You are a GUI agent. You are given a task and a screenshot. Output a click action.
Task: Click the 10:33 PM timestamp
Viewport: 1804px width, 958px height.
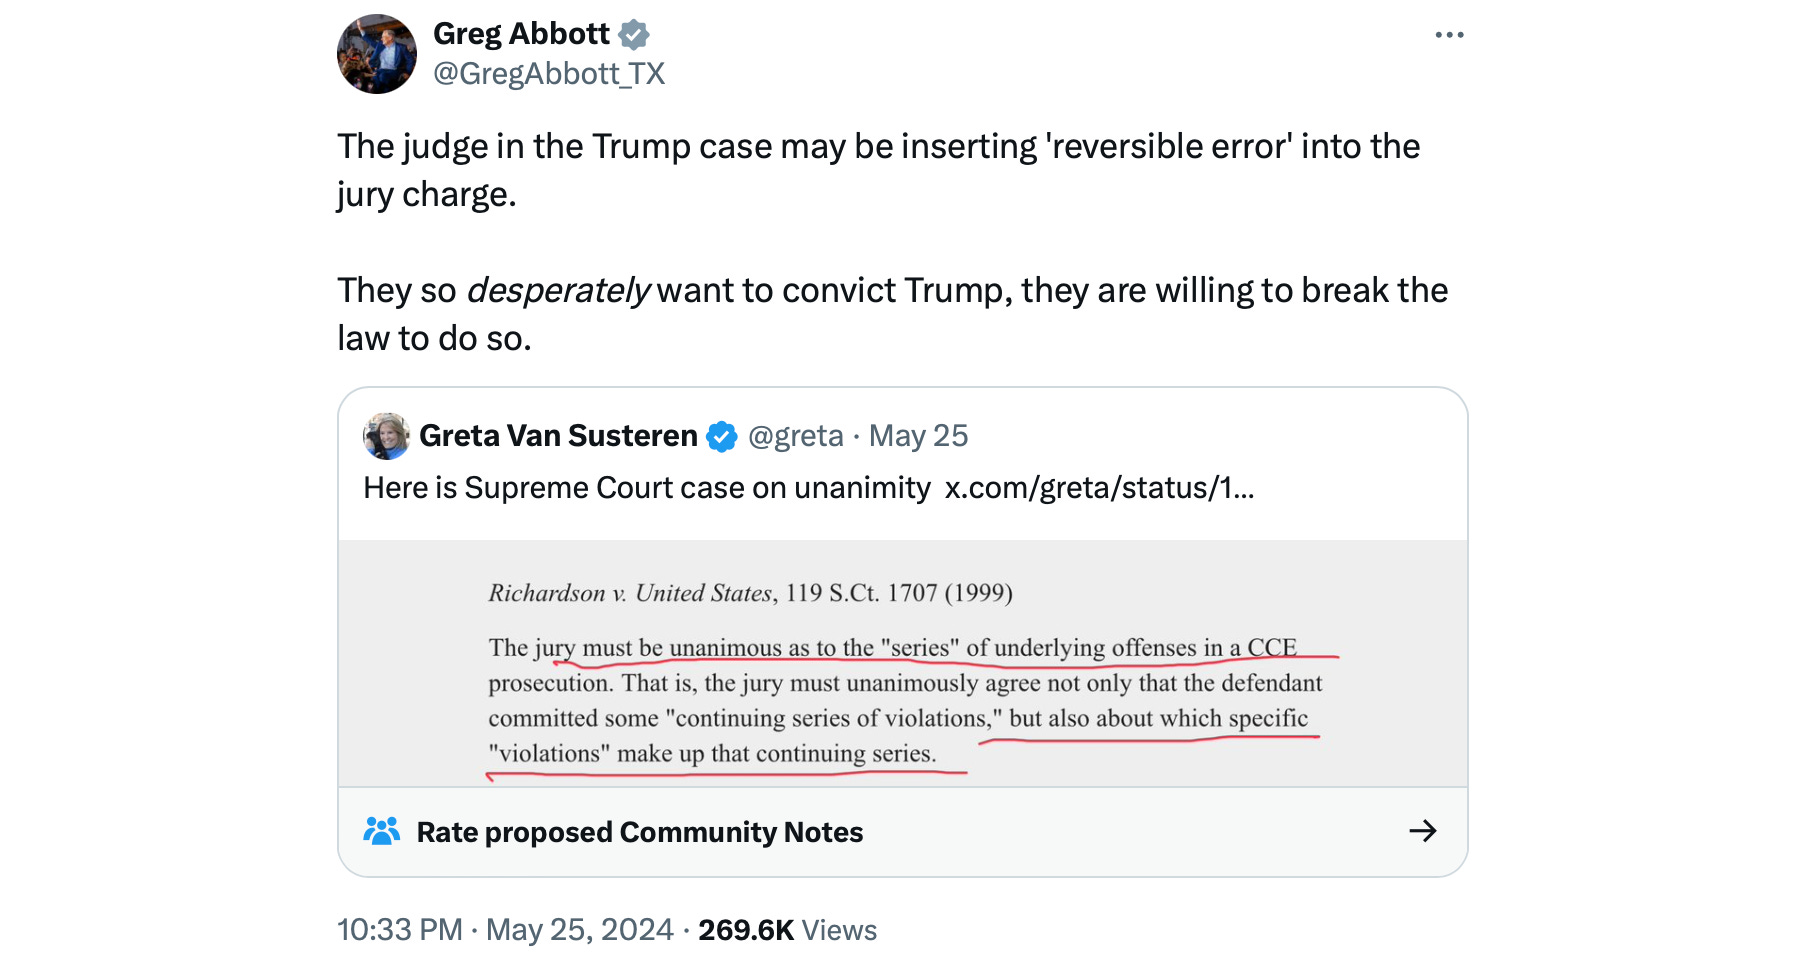[400, 930]
